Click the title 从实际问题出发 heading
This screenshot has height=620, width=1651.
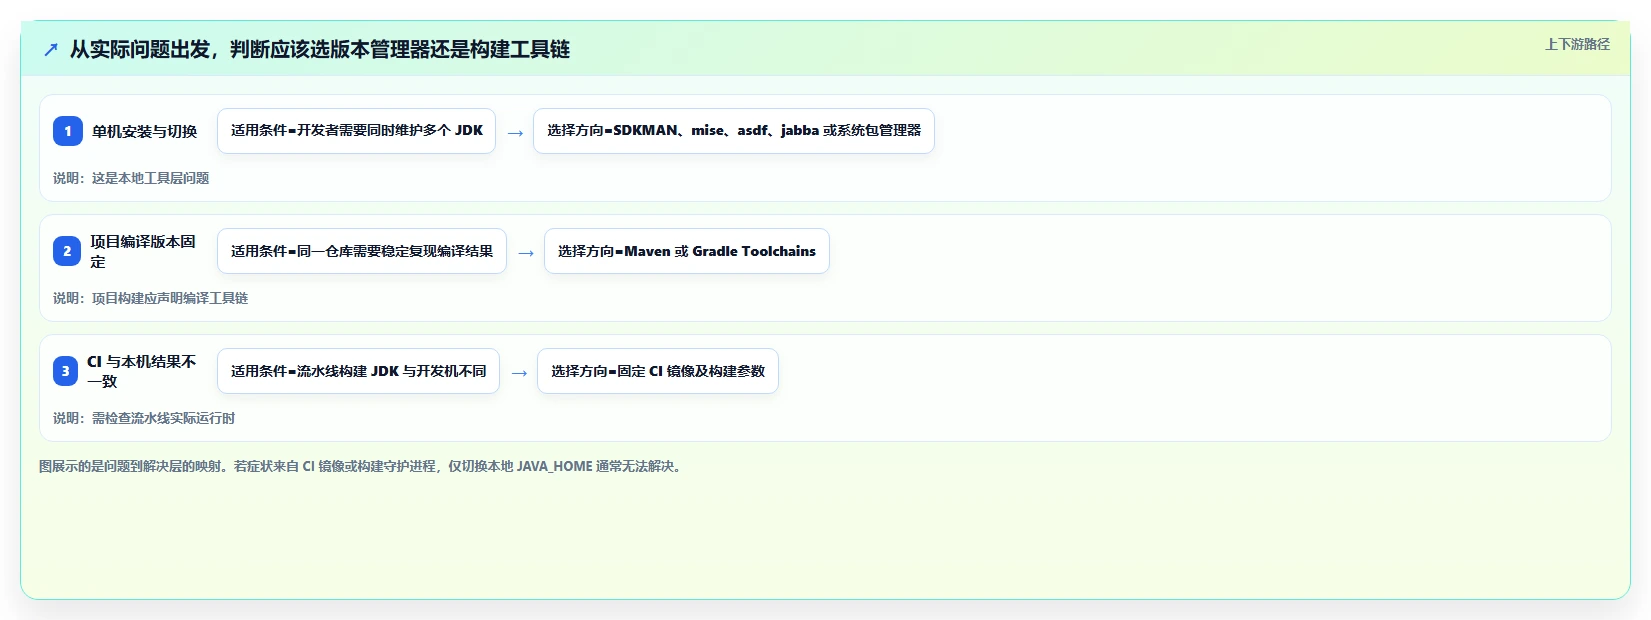[320, 49]
